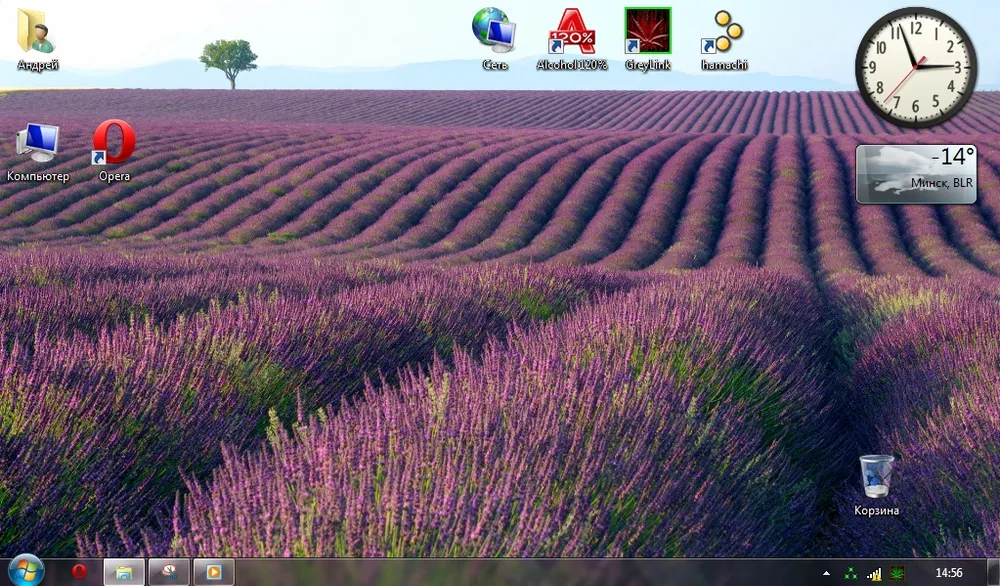Click the analog clock gadget
Screen dimensions: 1000x586
tap(915, 67)
